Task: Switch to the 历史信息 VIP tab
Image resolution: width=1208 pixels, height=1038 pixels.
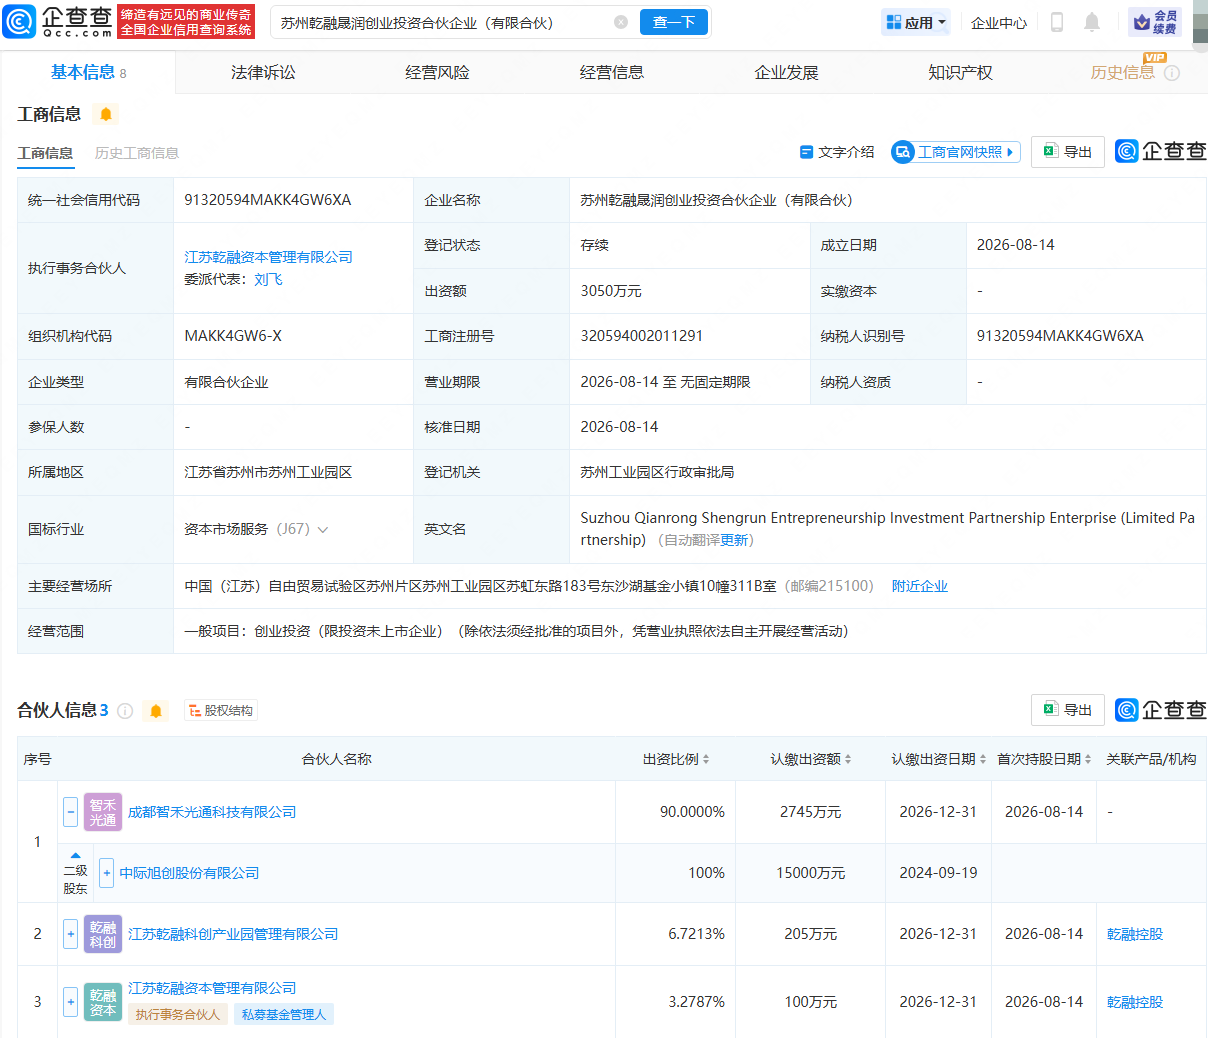Action: click(1122, 72)
